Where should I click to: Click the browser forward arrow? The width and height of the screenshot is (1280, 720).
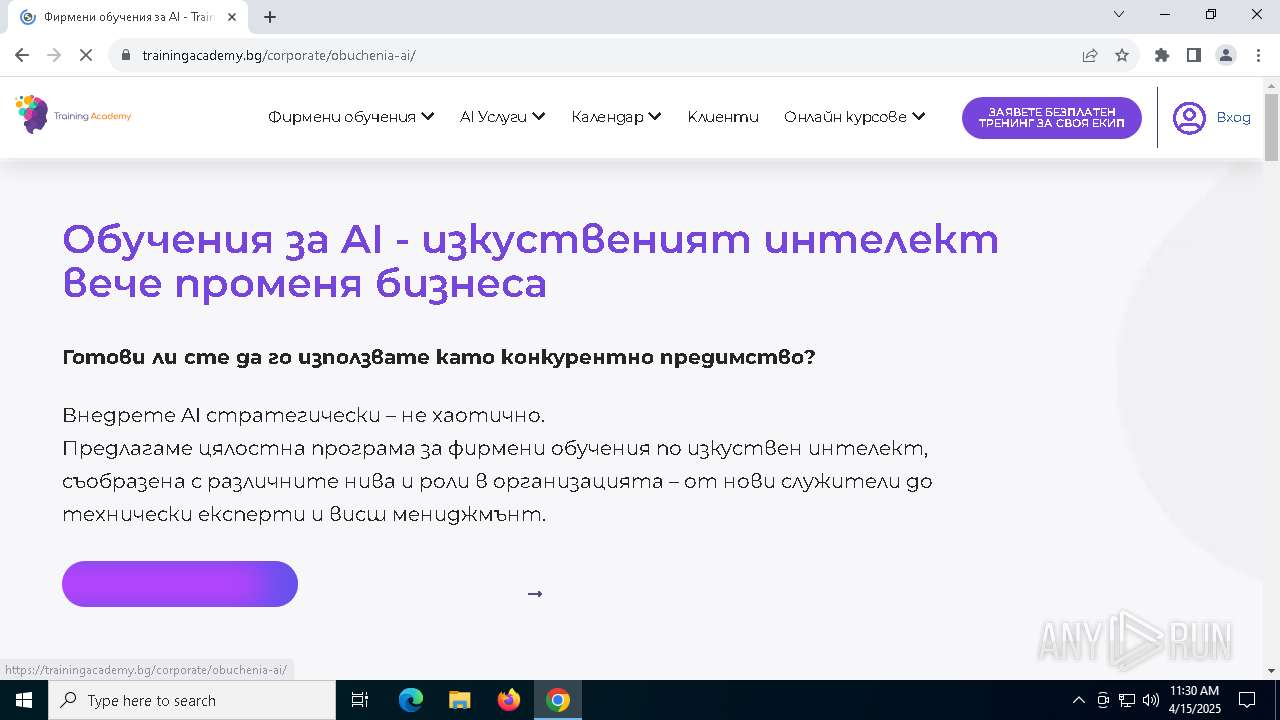[54, 55]
